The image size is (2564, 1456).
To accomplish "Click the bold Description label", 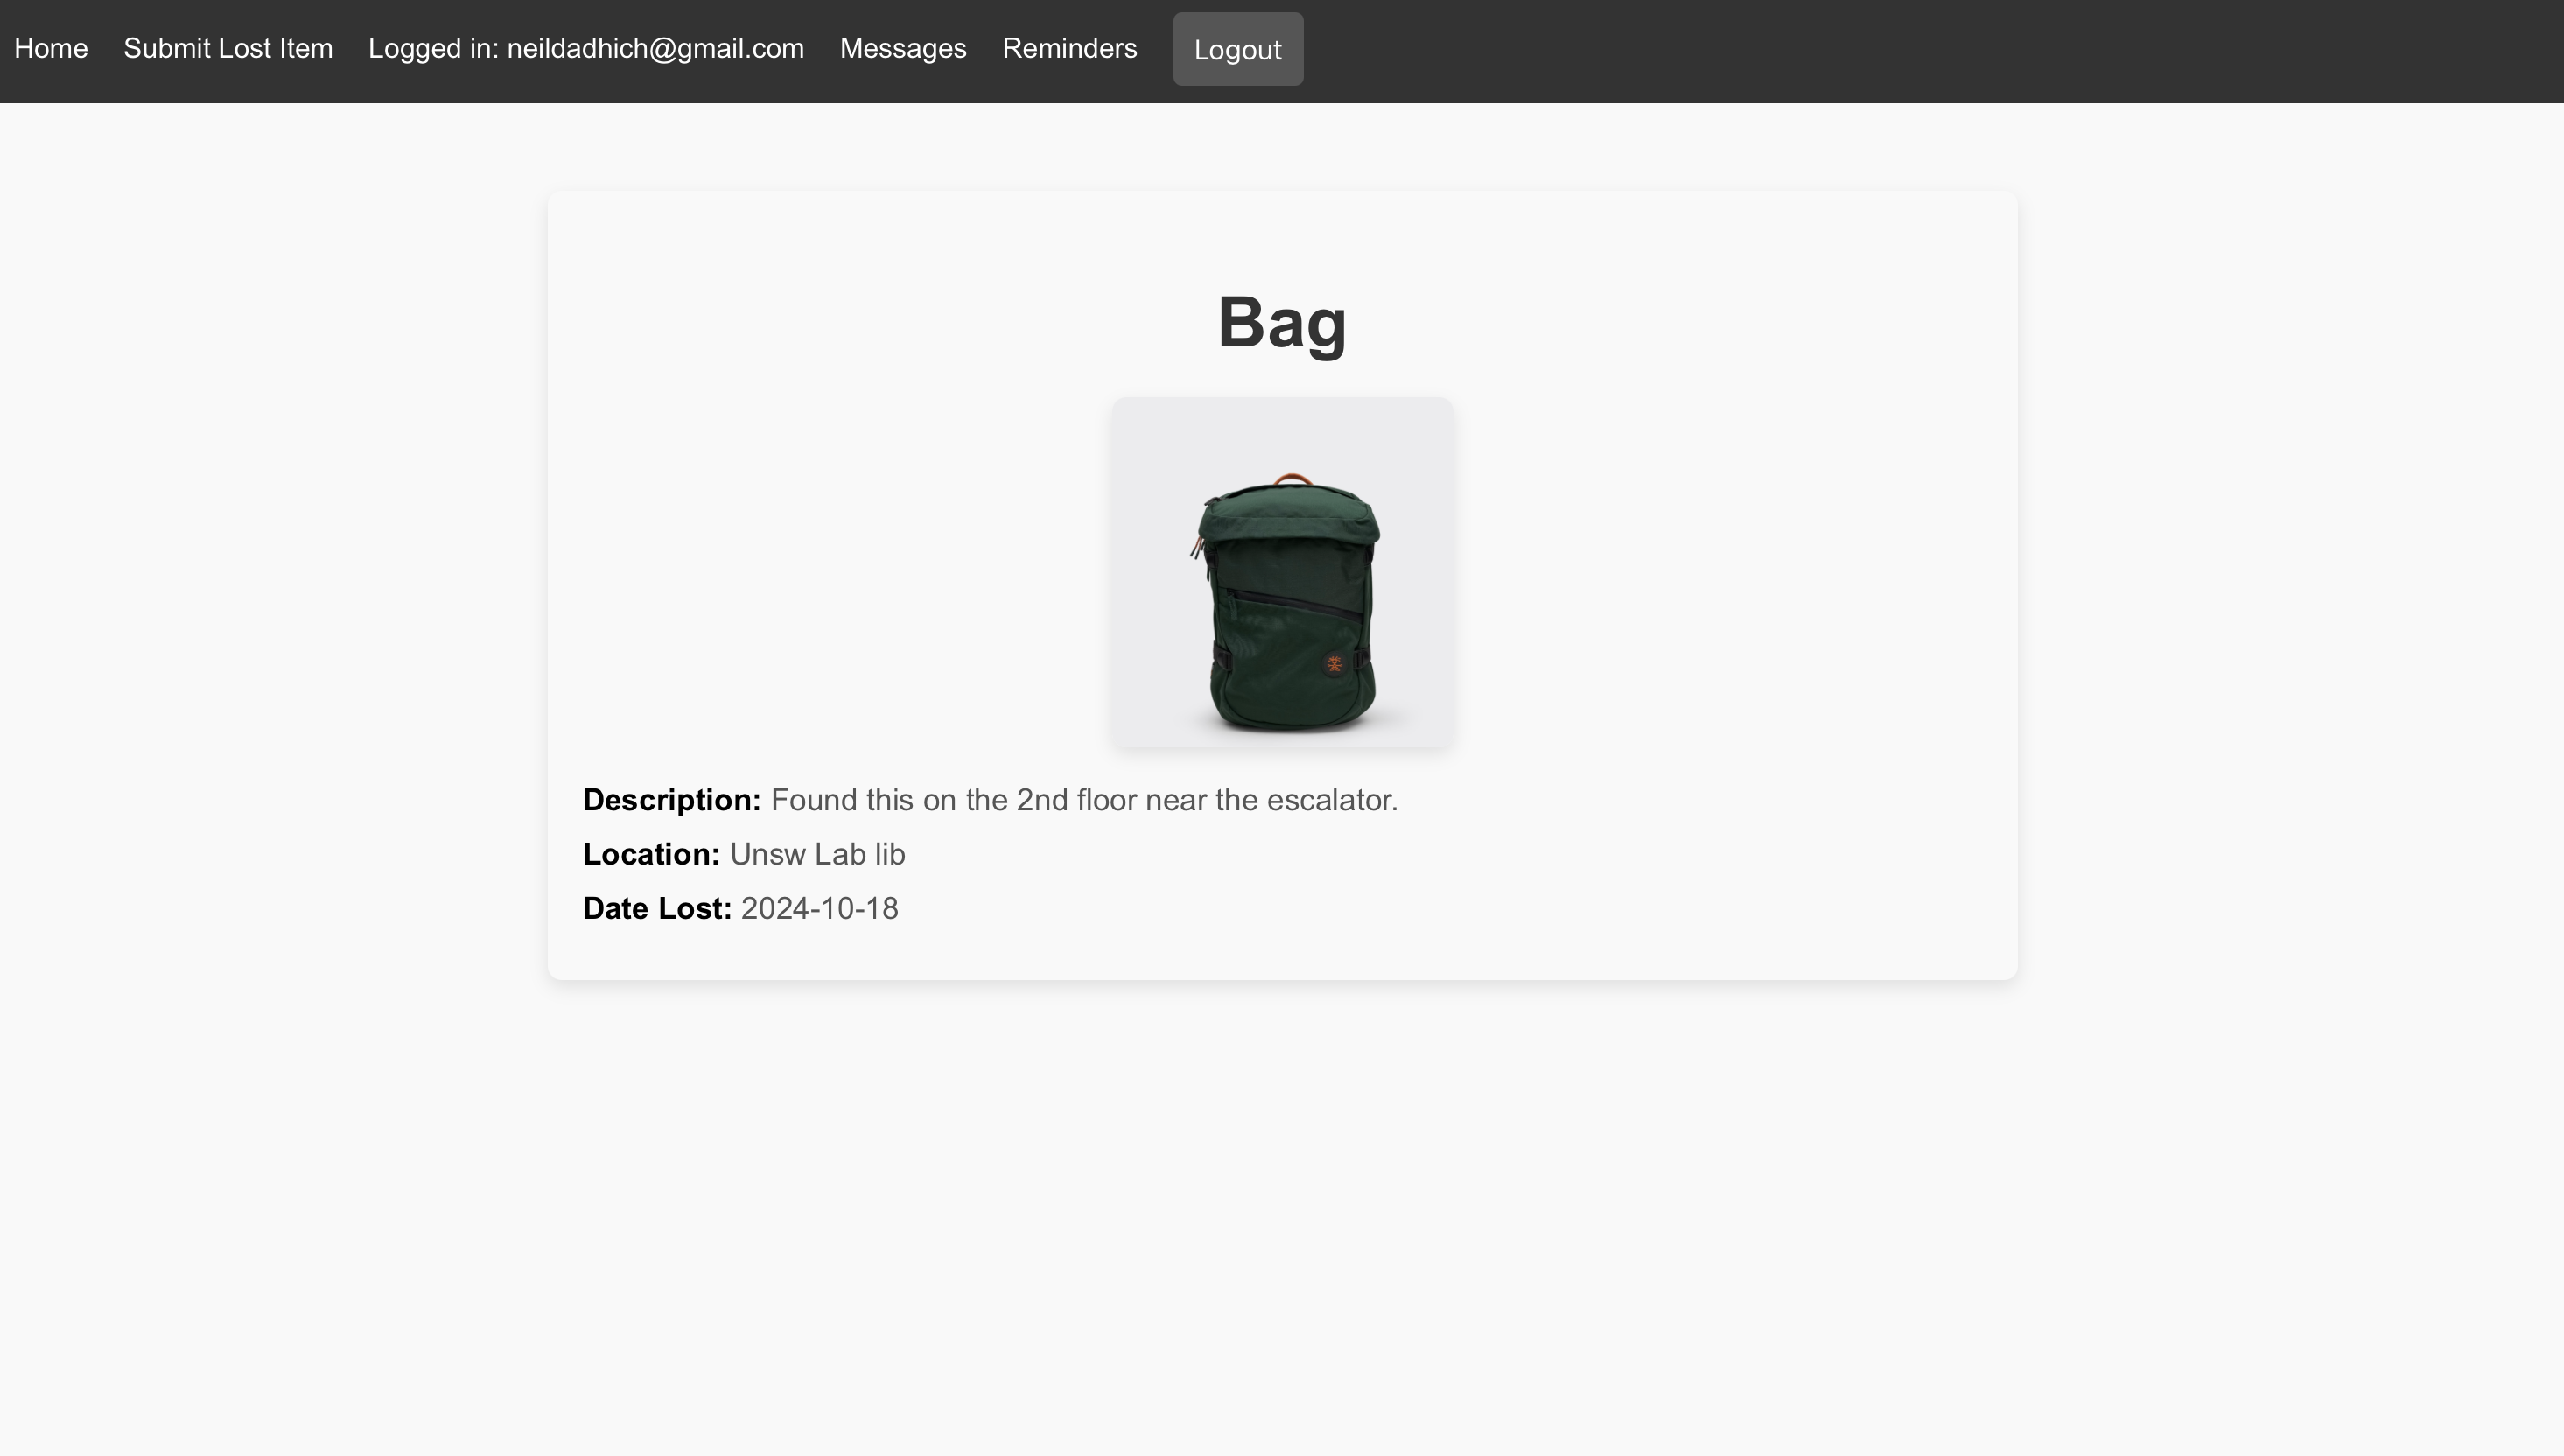I will pyautogui.click(x=672, y=800).
